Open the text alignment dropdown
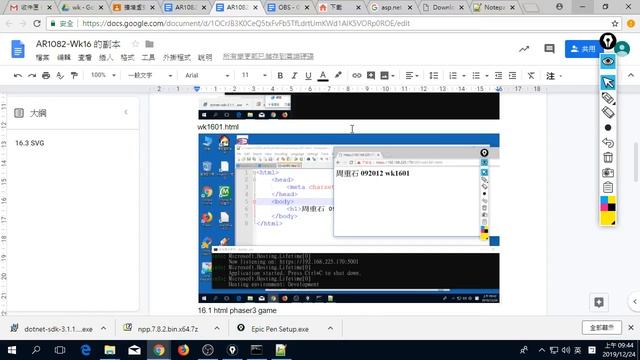 pyautogui.click(x=412, y=76)
